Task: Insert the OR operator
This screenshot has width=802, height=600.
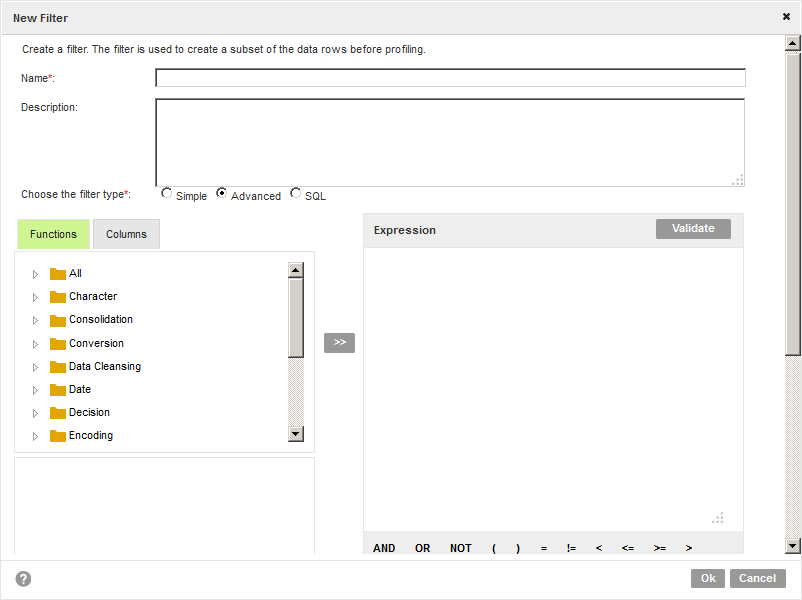Action: 422,548
